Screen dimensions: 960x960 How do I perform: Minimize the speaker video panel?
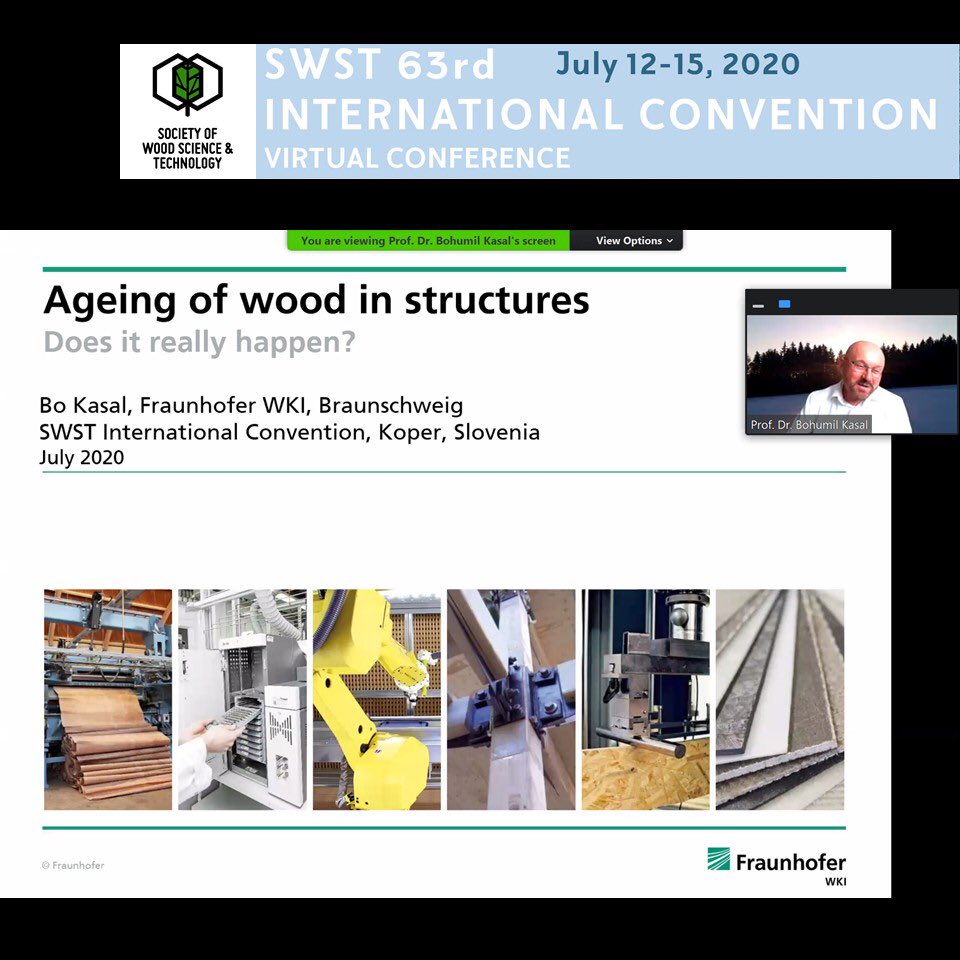pos(758,305)
